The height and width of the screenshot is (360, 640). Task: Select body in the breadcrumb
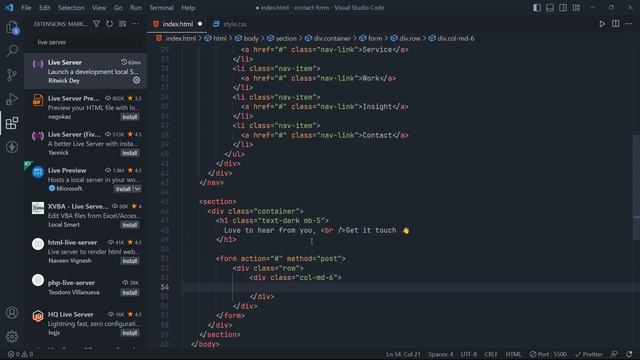(x=247, y=38)
